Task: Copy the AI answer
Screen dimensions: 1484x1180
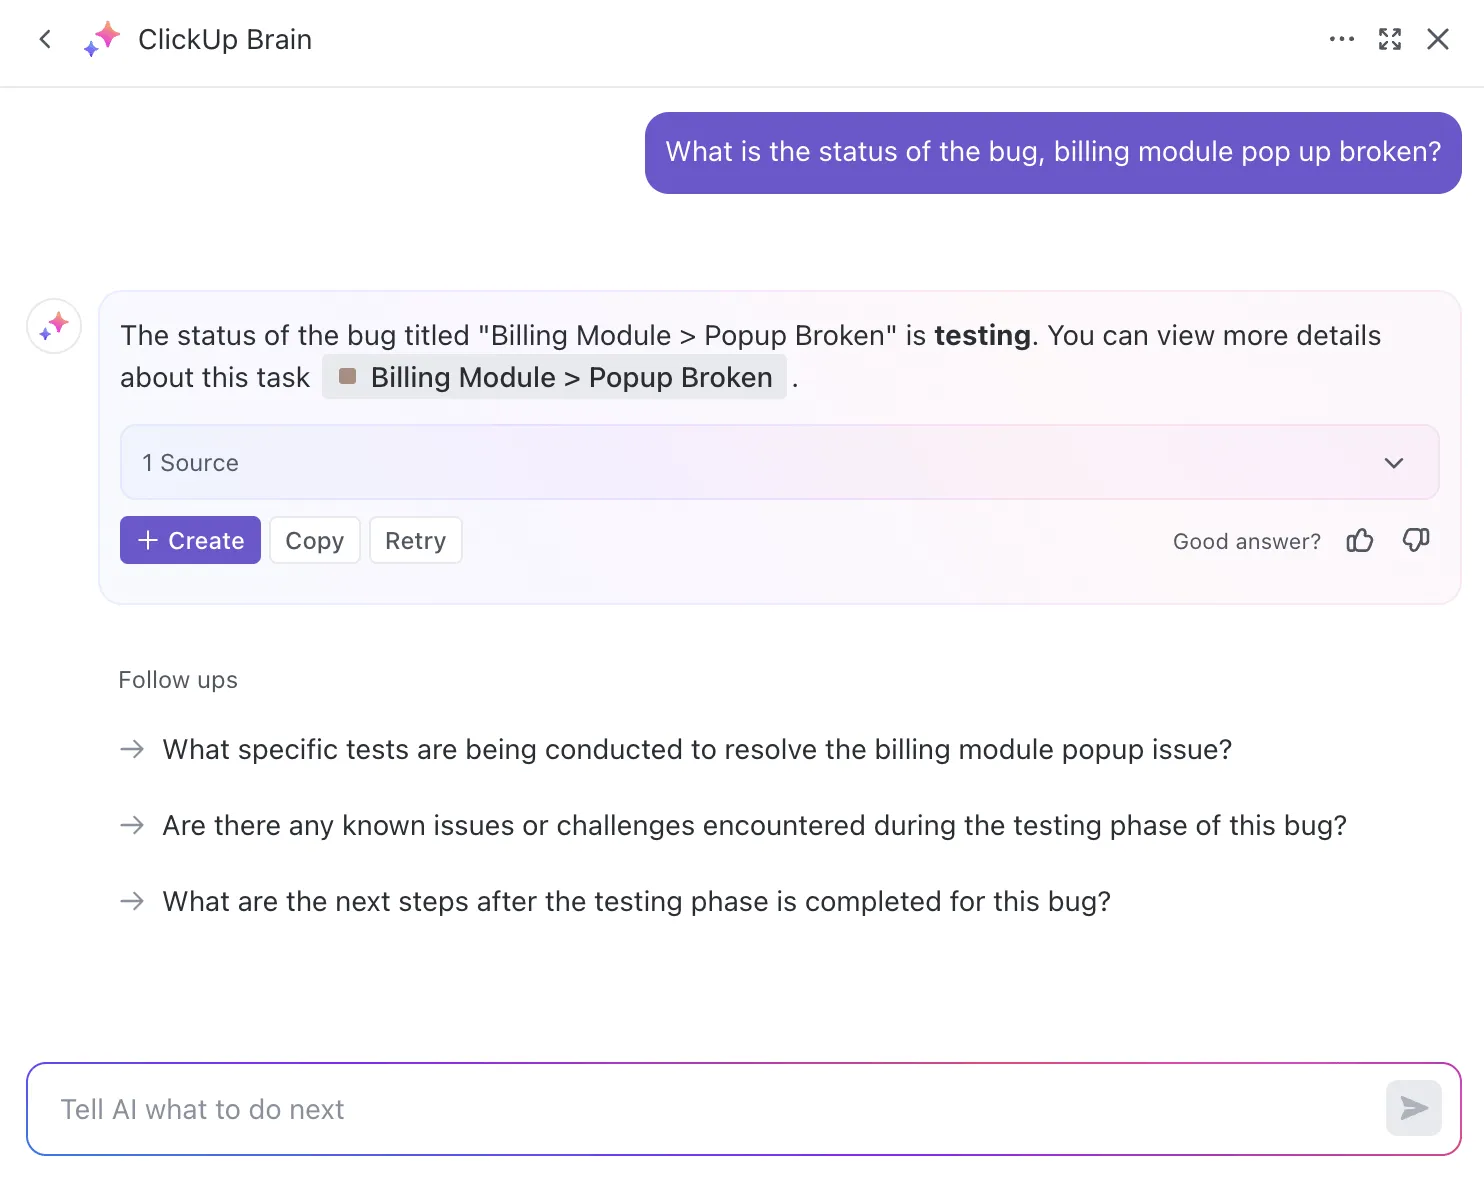Action: pyautogui.click(x=314, y=540)
